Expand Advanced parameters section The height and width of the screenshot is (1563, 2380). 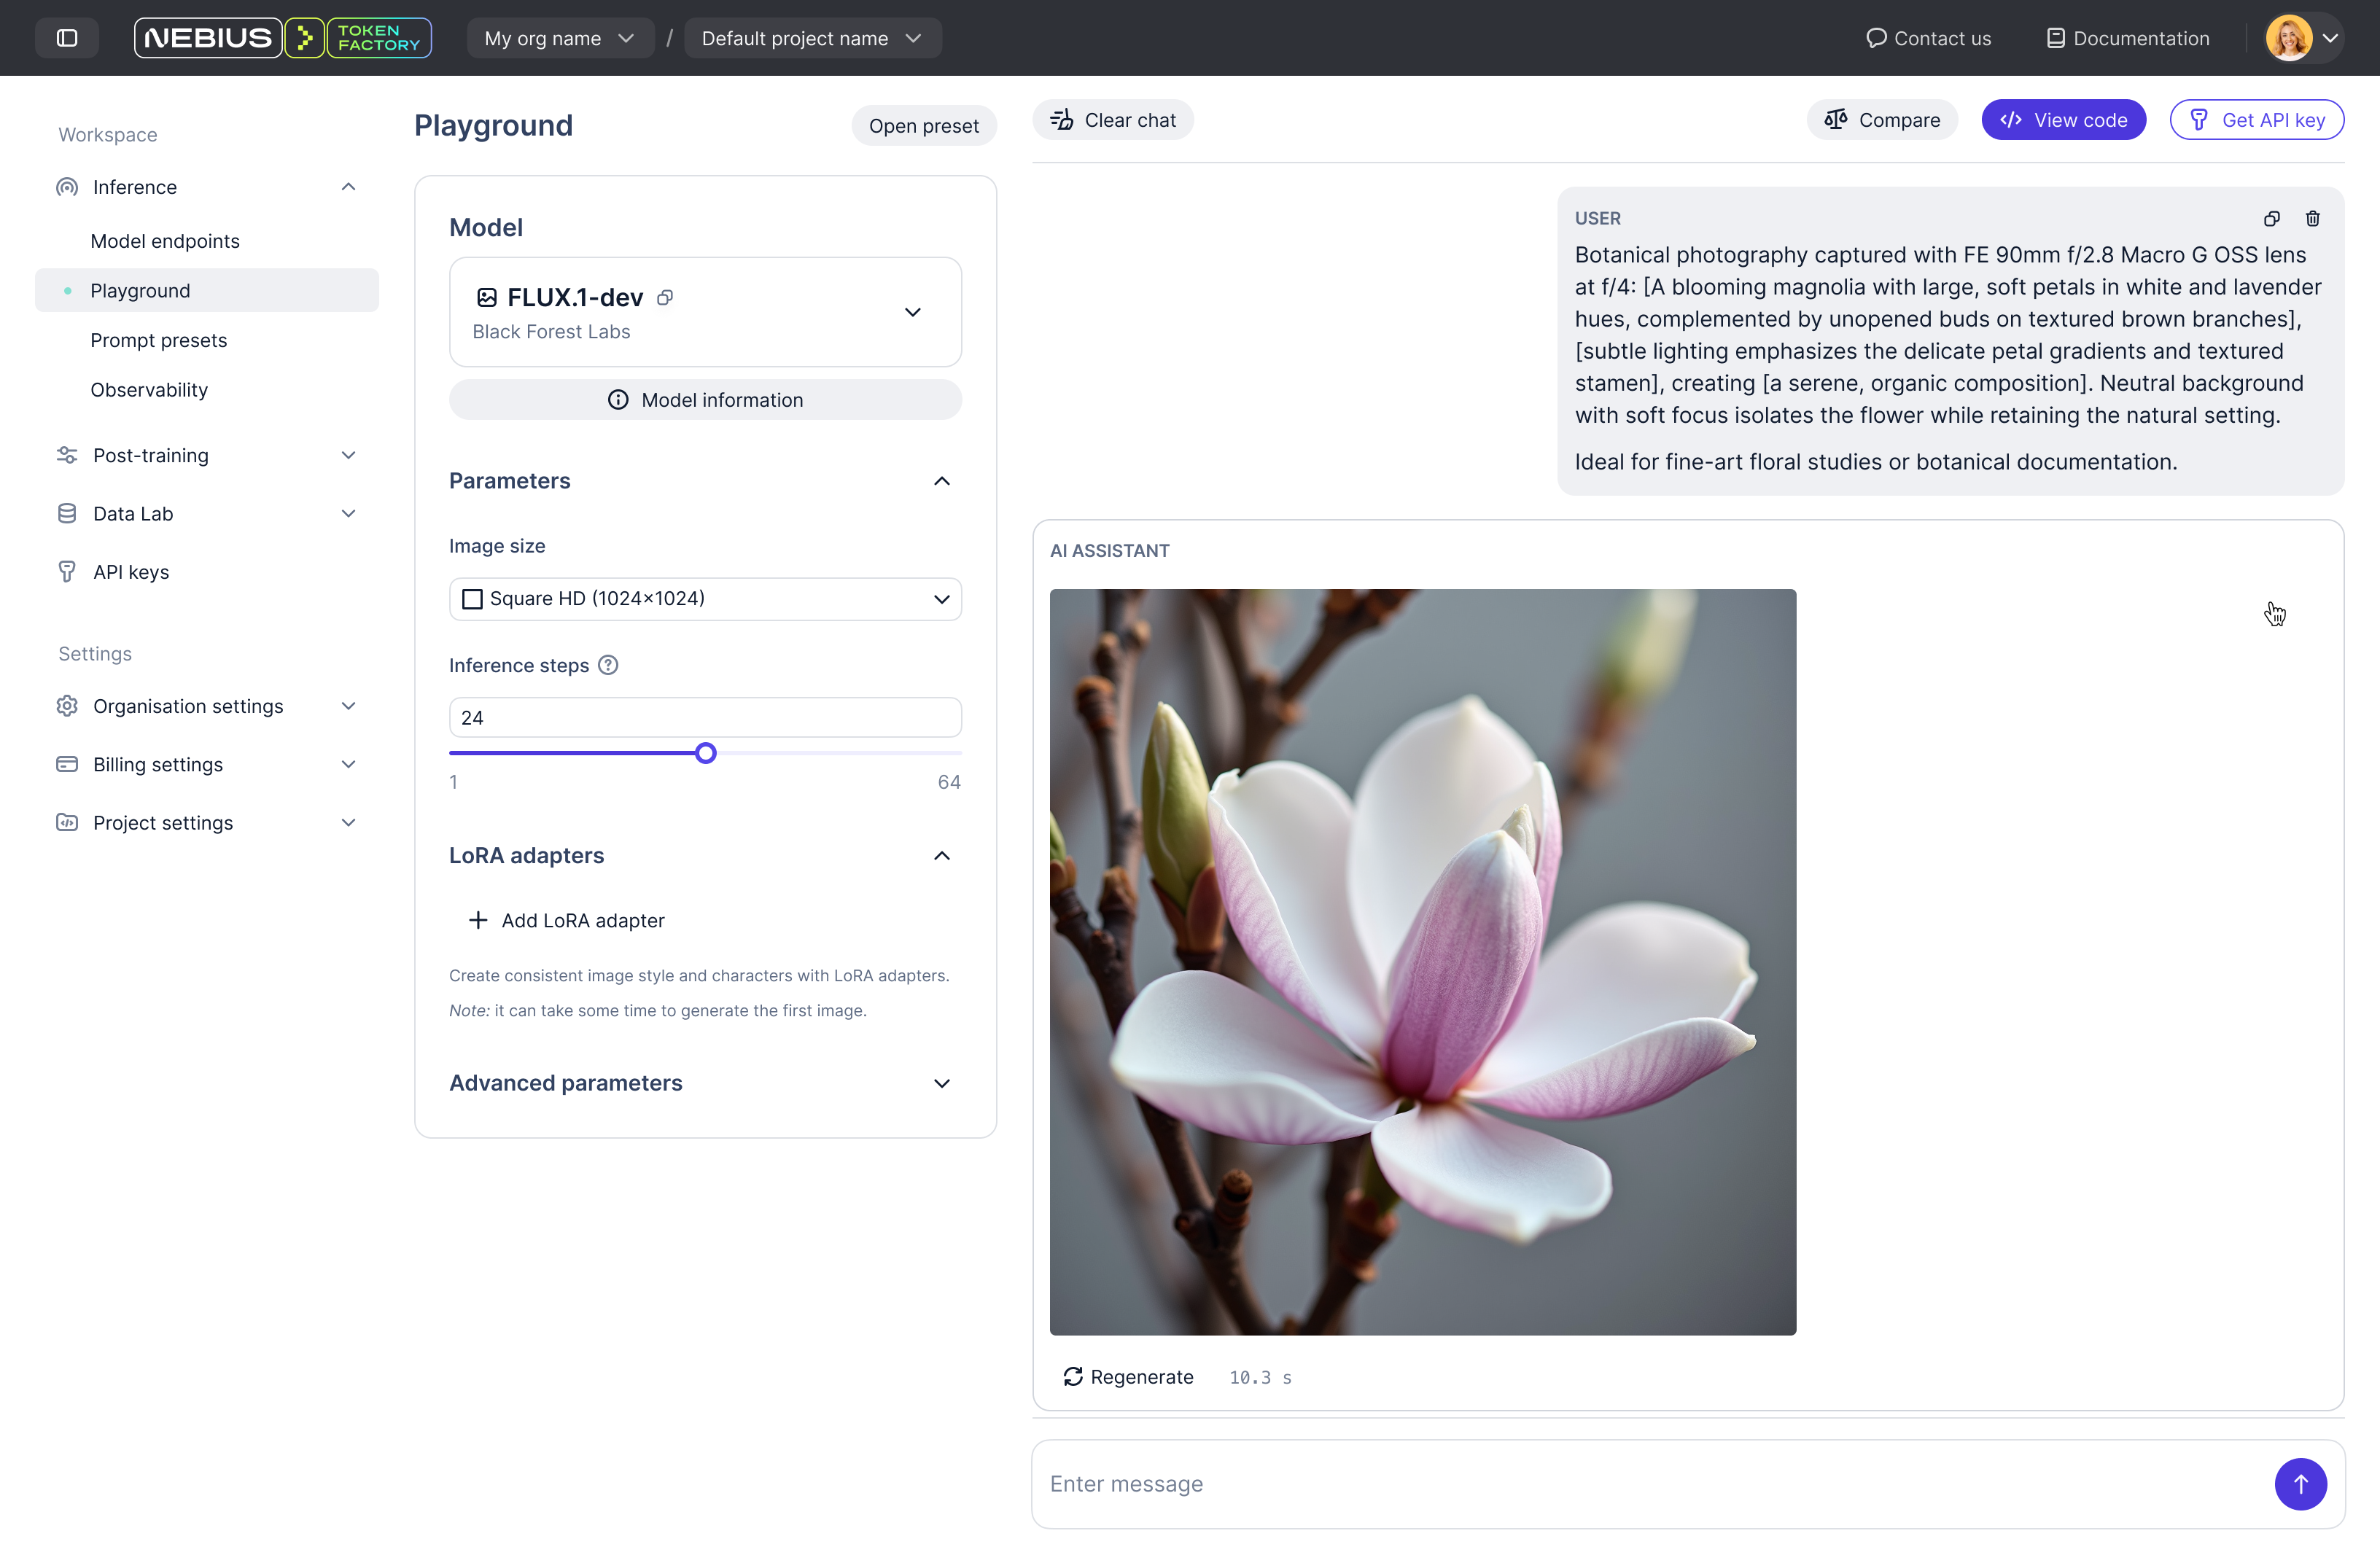941,1083
